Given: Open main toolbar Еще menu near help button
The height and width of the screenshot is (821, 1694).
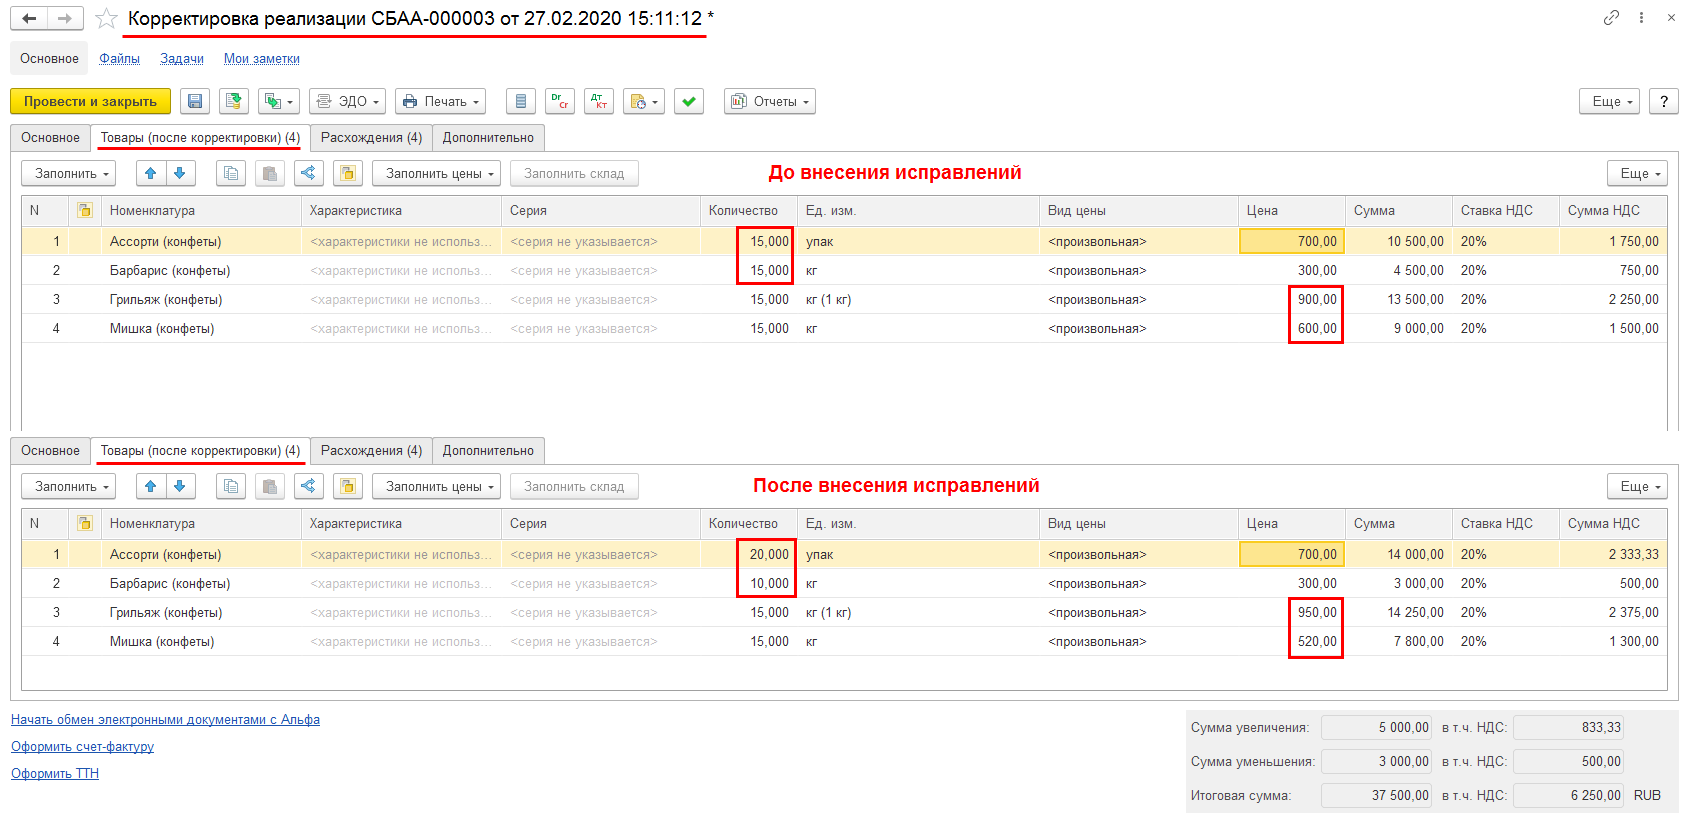Looking at the screenshot, I should pos(1610,101).
